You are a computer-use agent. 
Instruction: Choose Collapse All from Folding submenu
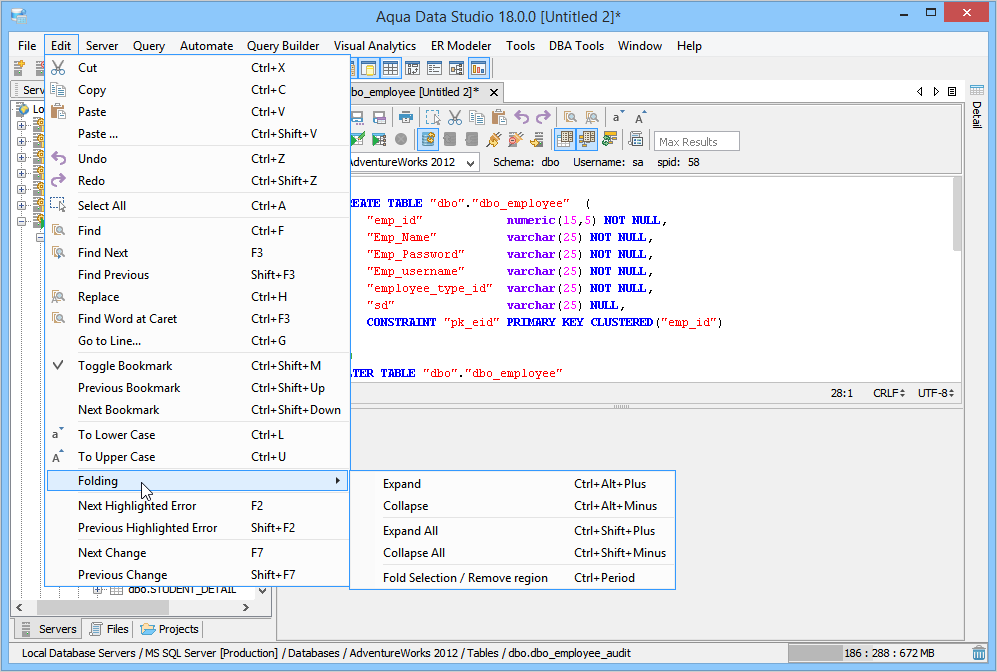pos(414,553)
